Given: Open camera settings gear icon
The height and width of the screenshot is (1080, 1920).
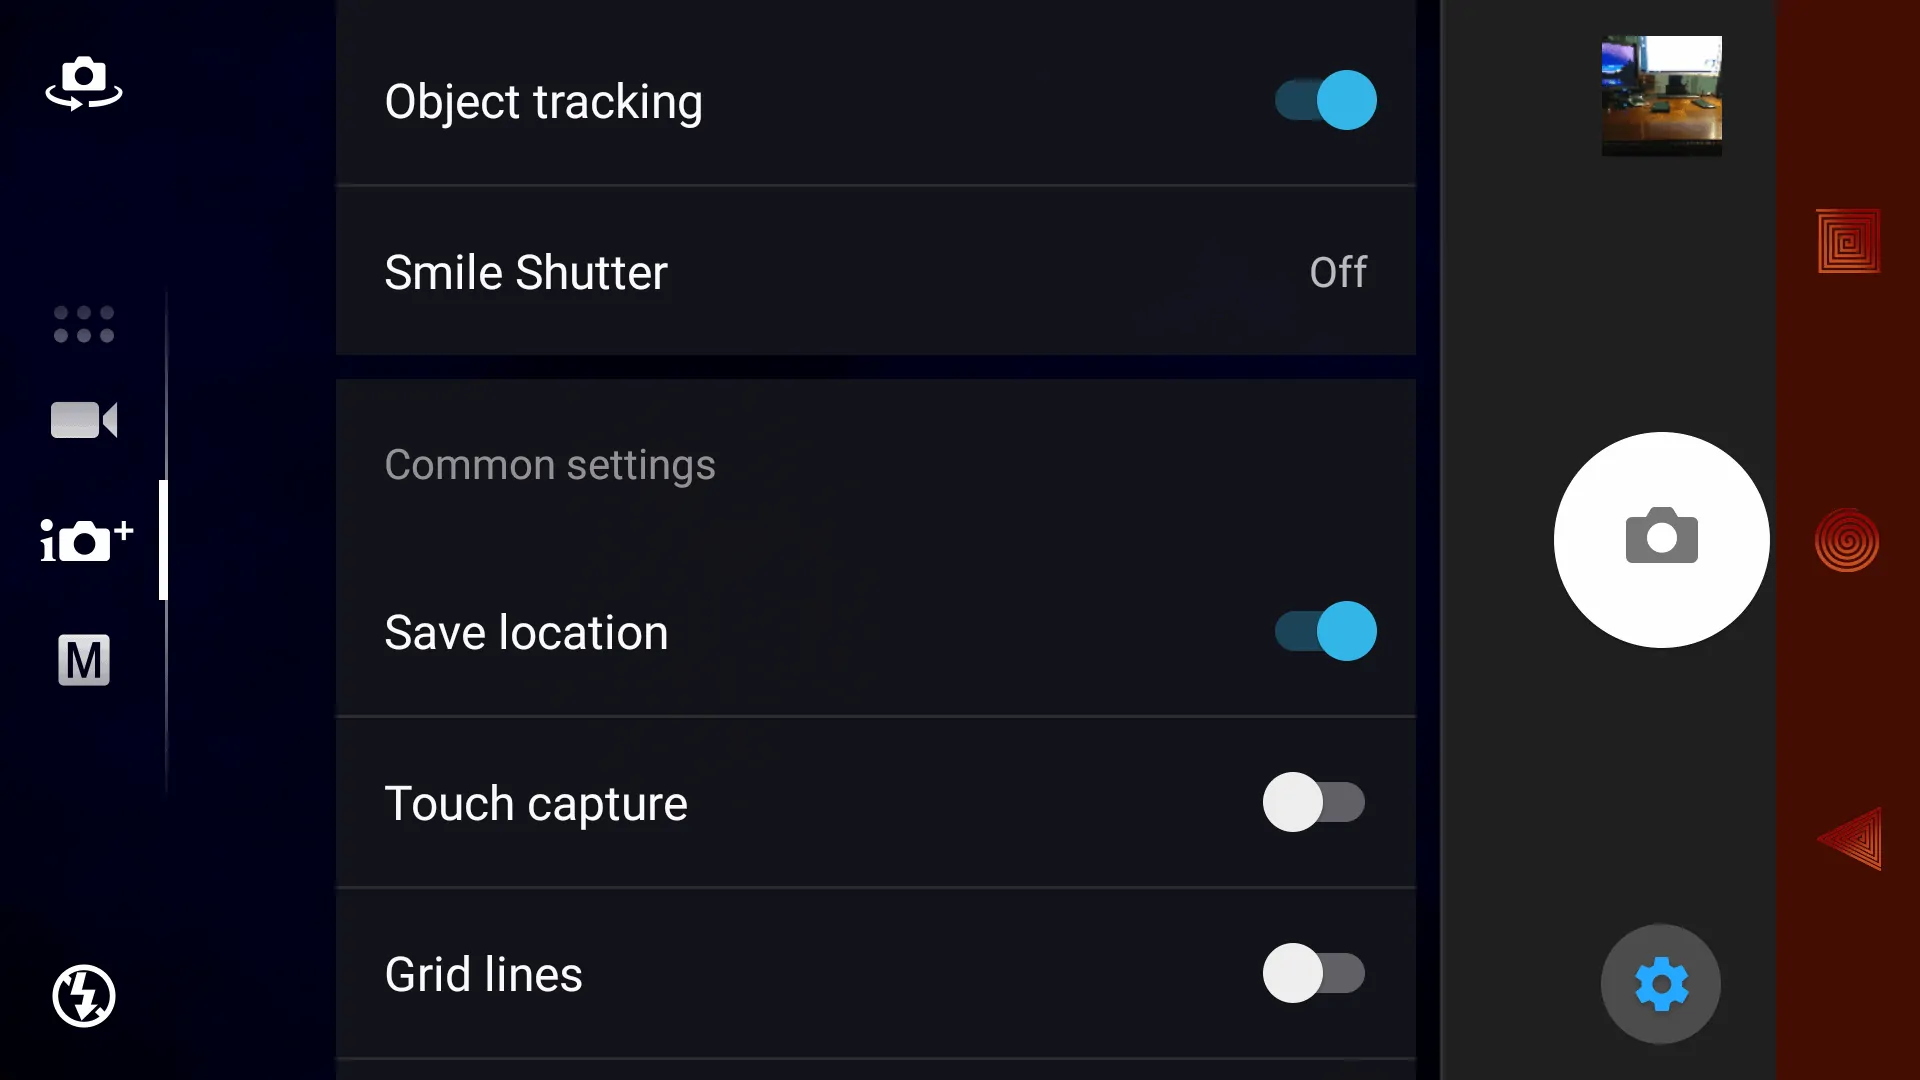Looking at the screenshot, I should click(x=1662, y=984).
